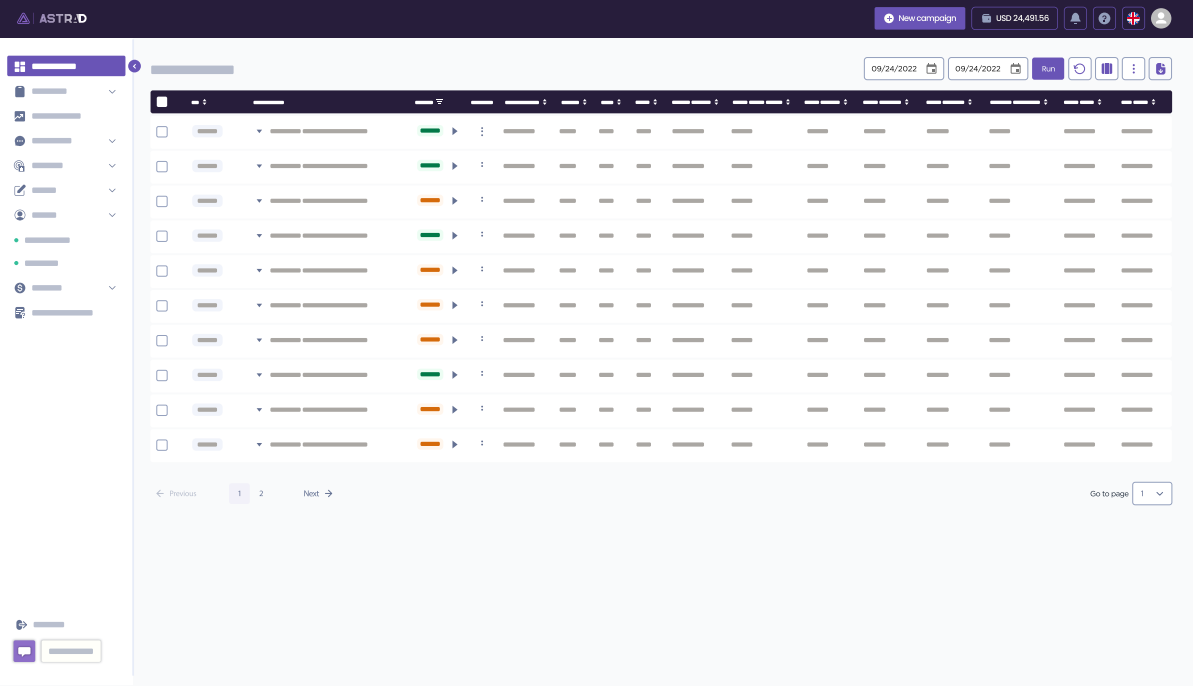The width and height of the screenshot is (1193, 686).
Task: Go to page 2 in pagination
Action: click(261, 493)
